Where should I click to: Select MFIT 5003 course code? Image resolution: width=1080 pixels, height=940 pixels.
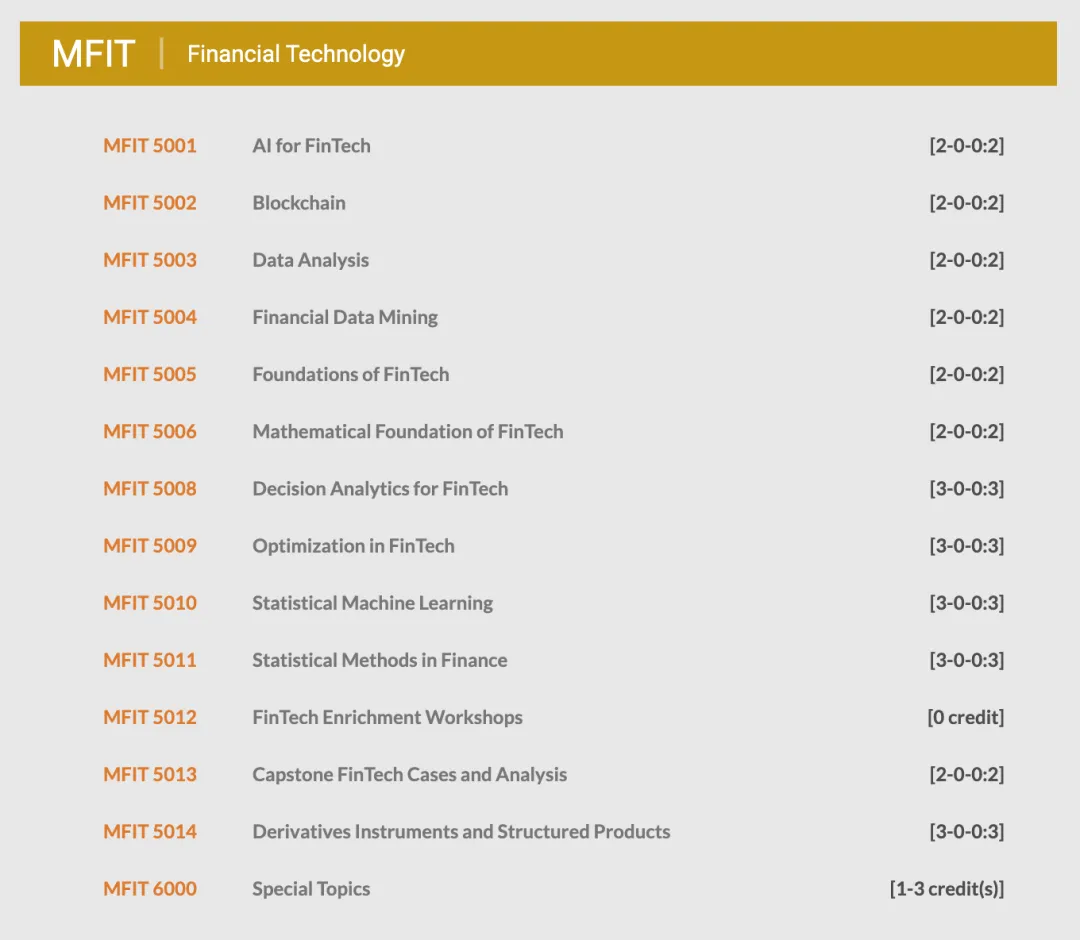pyautogui.click(x=149, y=260)
